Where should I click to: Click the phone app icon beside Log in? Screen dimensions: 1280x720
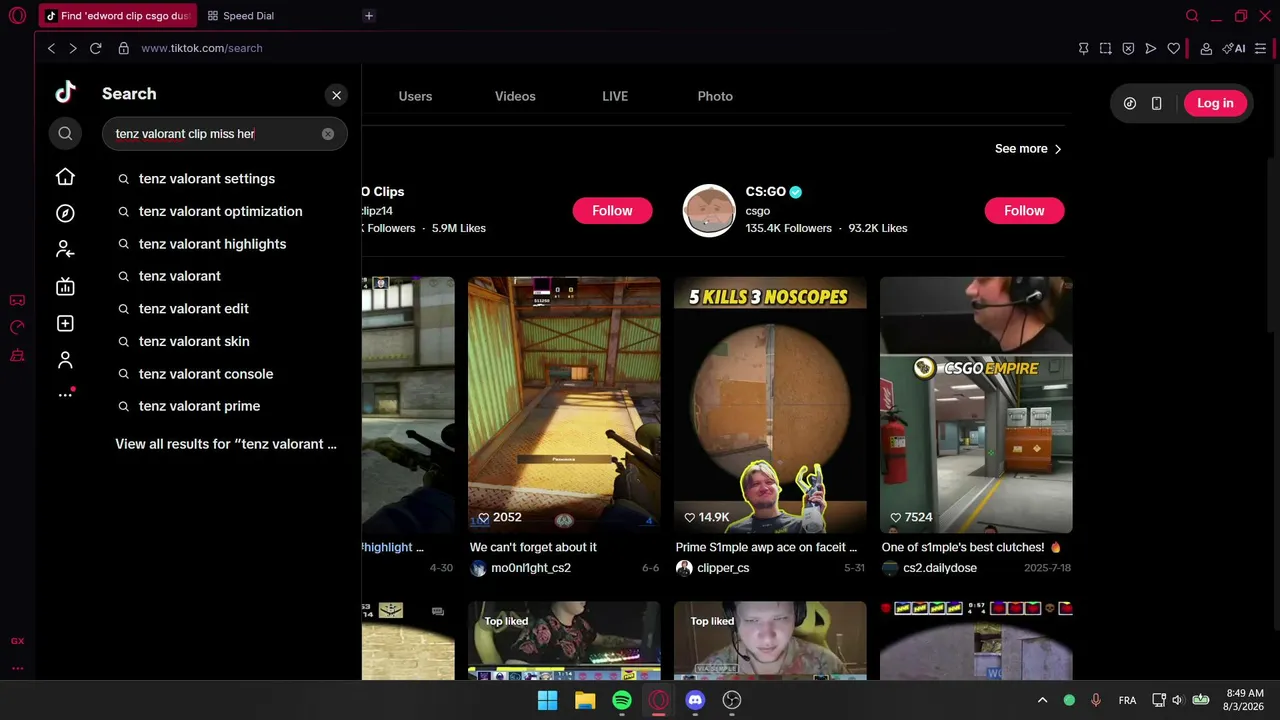click(x=1157, y=103)
